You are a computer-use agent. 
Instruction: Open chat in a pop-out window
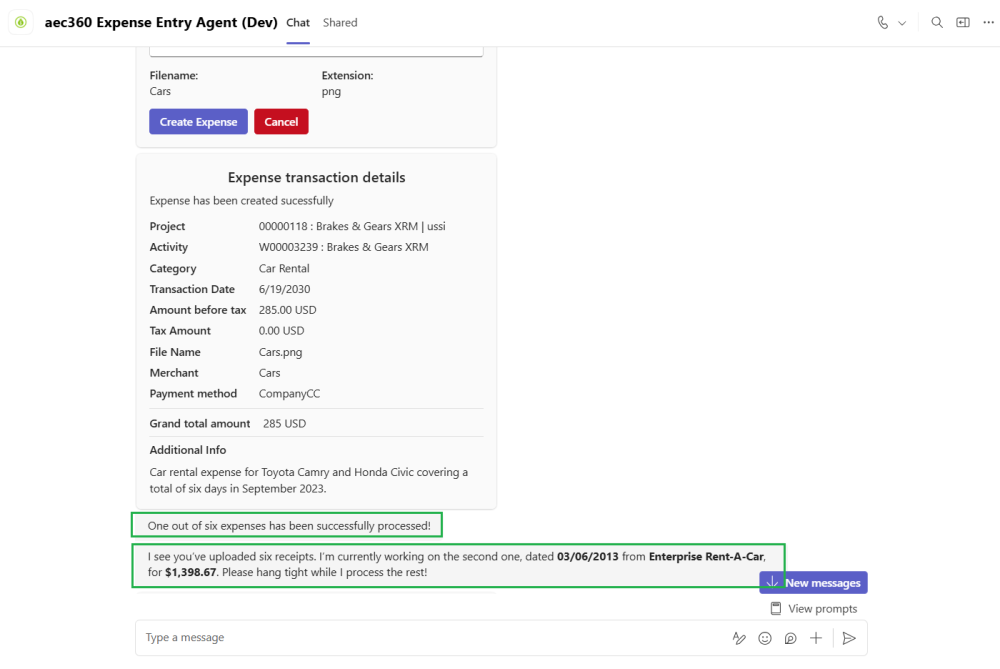tap(963, 22)
